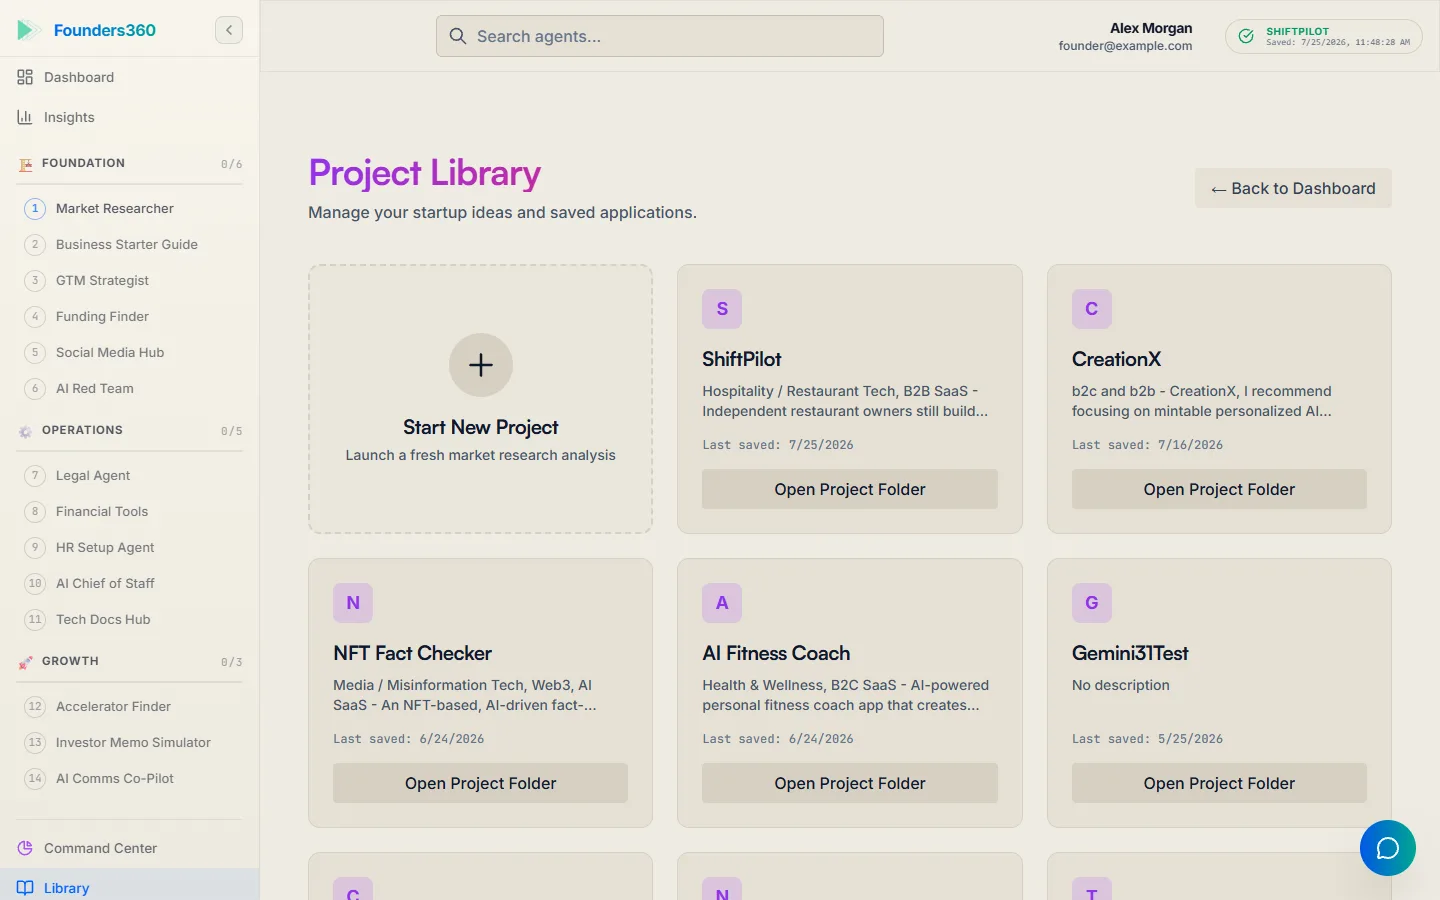Click the Growth rocket icon
This screenshot has height=900, width=1440.
(x=26, y=662)
